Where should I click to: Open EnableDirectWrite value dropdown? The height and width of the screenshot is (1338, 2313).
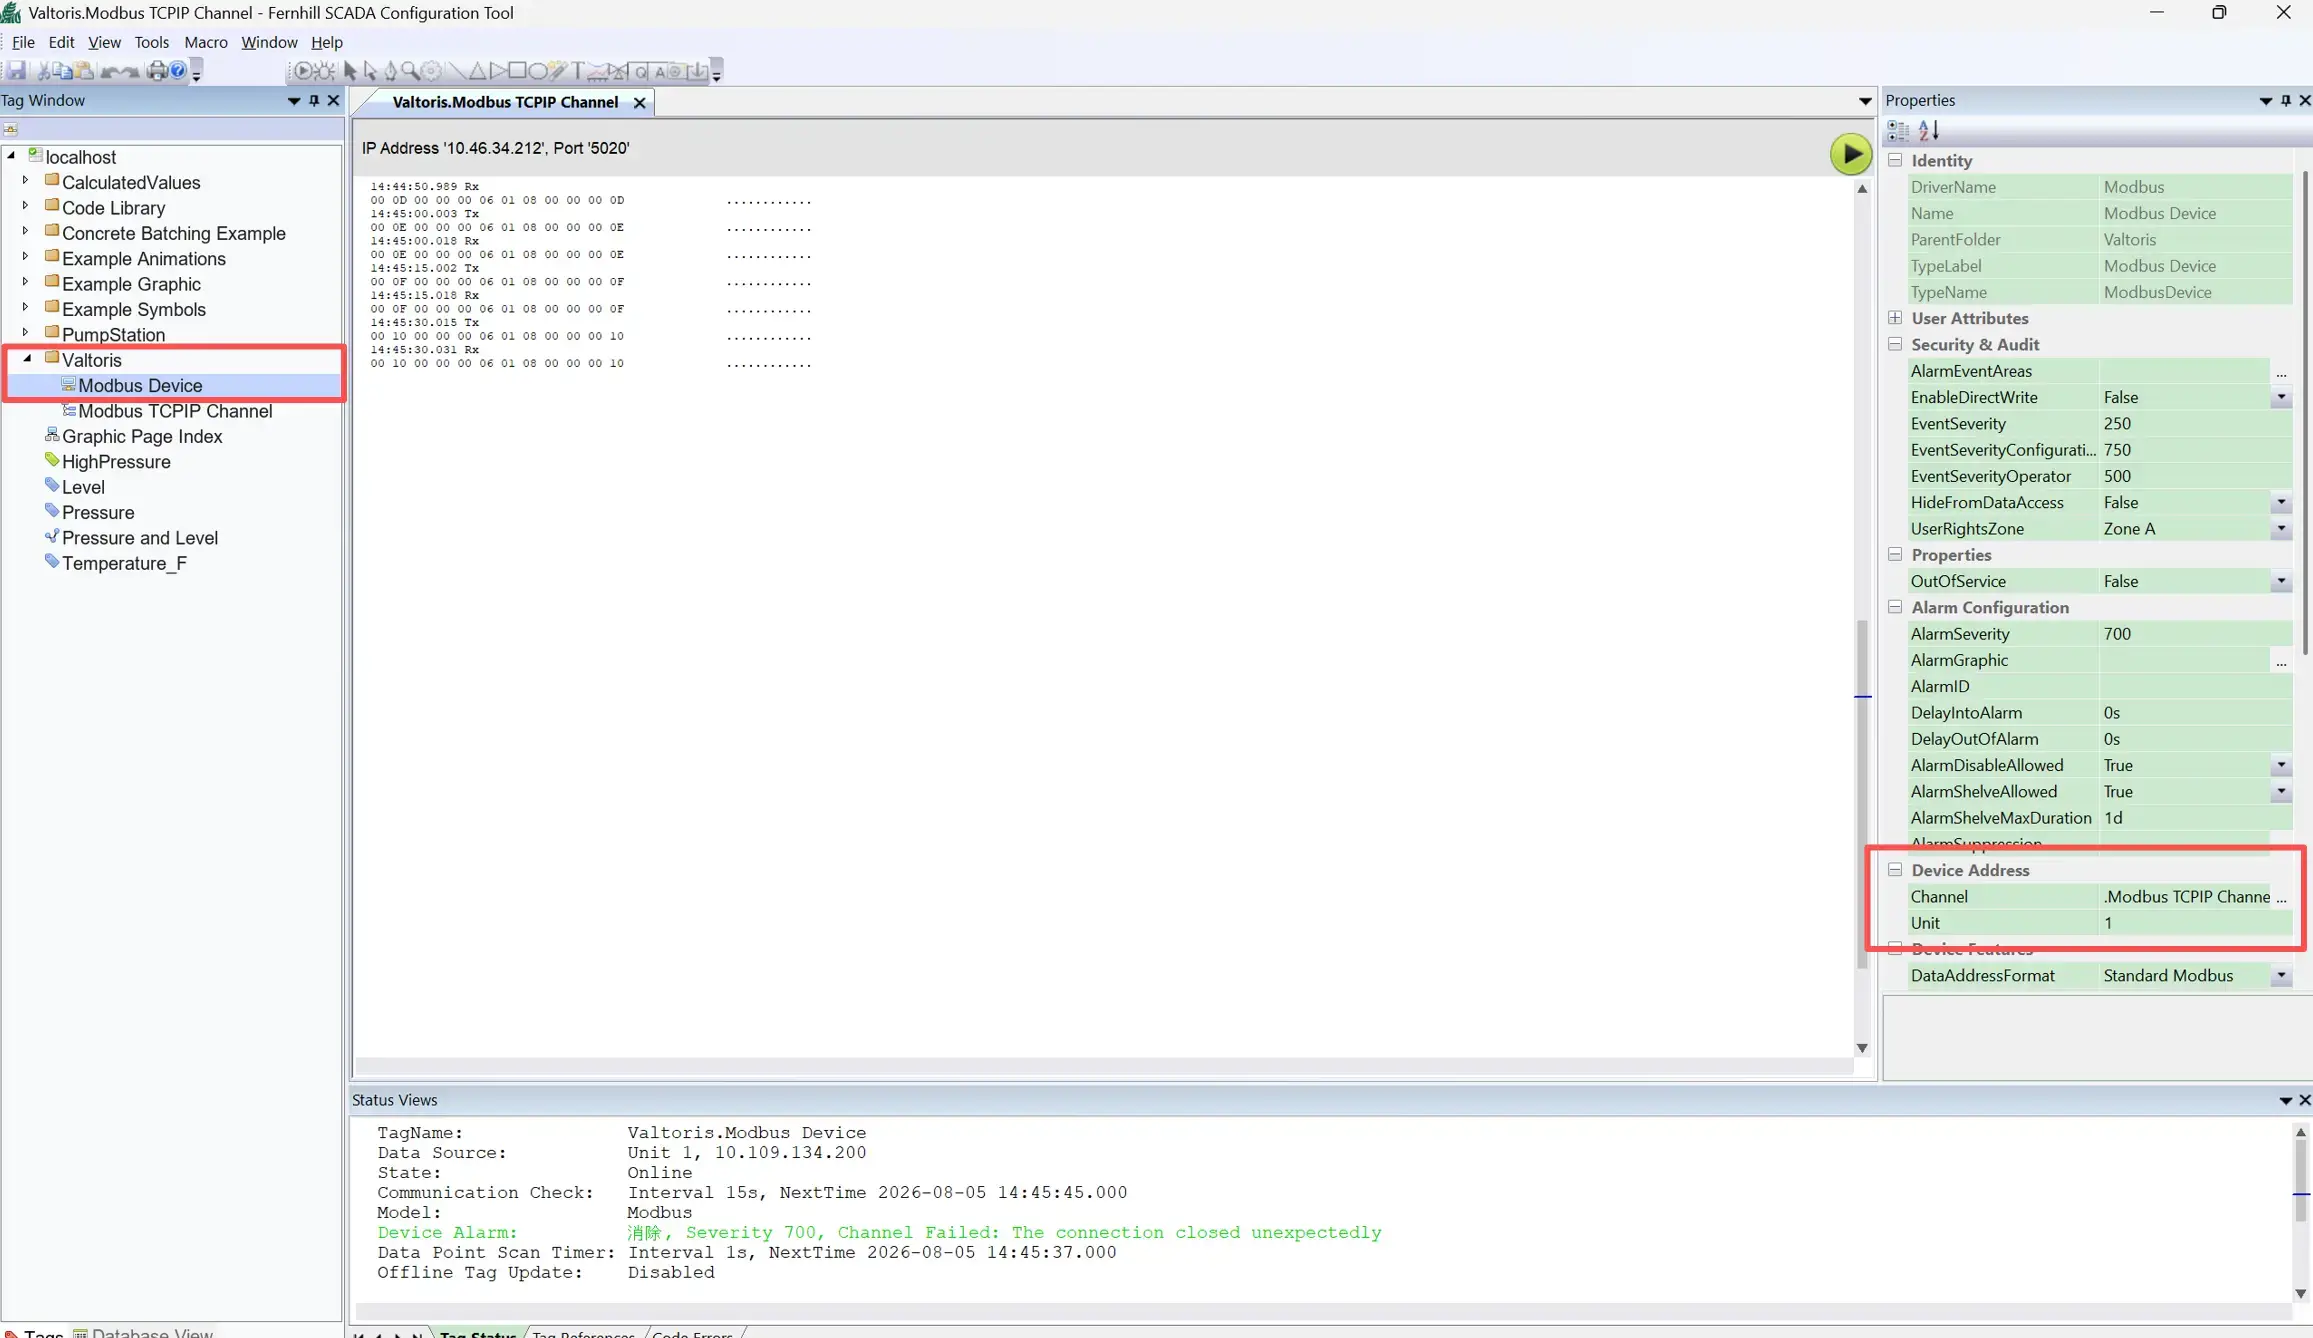[x=2281, y=397]
